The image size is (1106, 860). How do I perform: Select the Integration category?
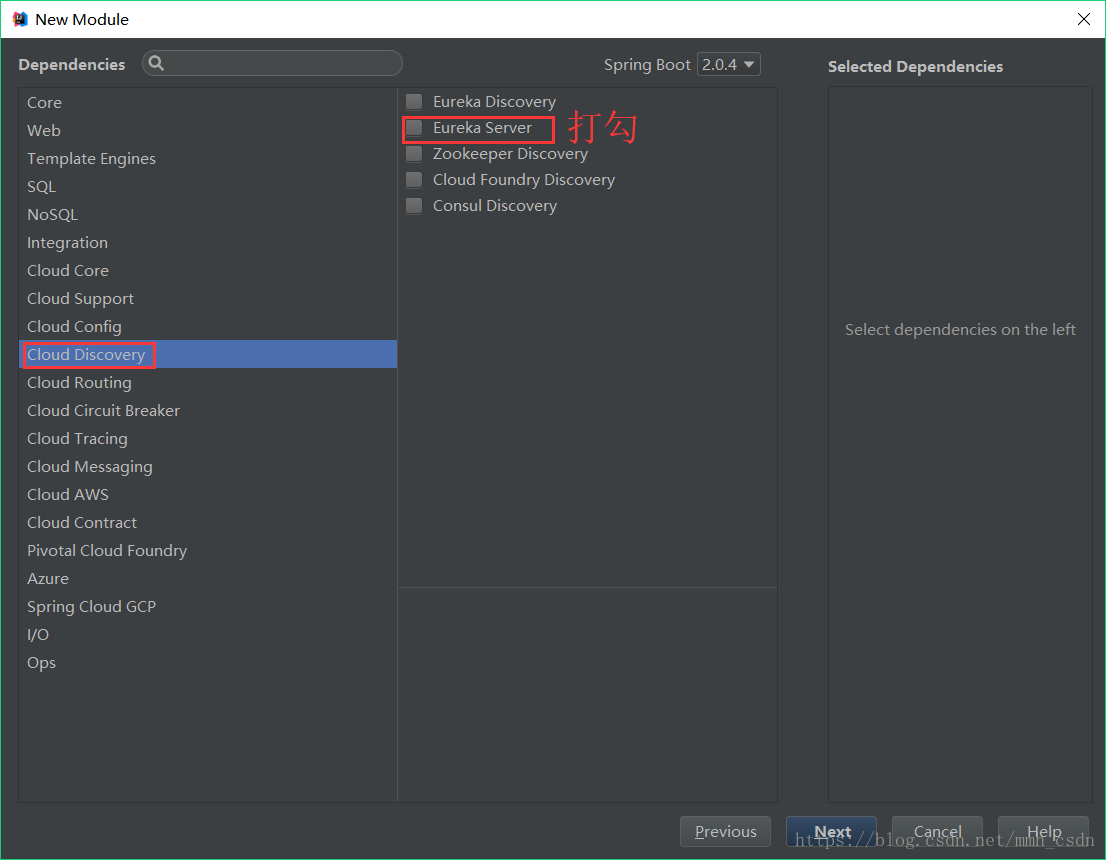[x=208, y=243]
